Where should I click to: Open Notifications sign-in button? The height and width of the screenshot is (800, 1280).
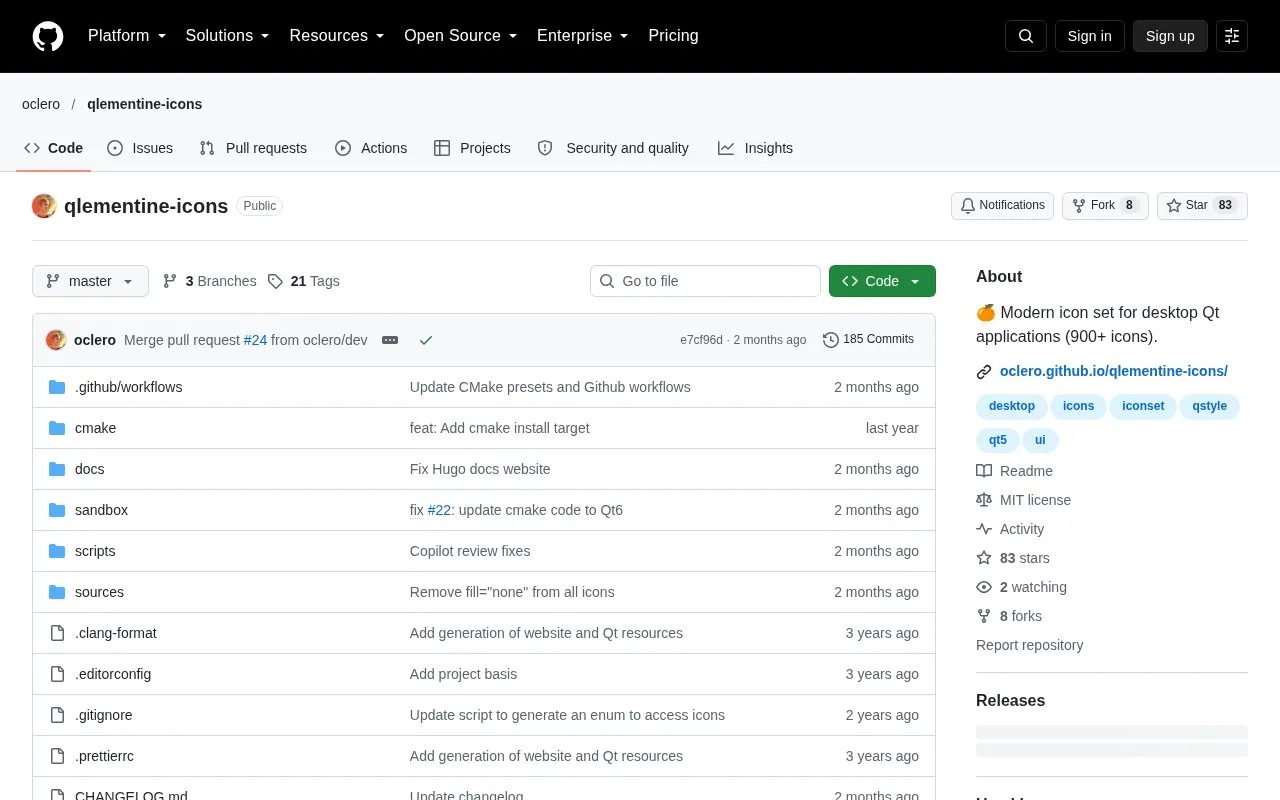coord(1002,206)
